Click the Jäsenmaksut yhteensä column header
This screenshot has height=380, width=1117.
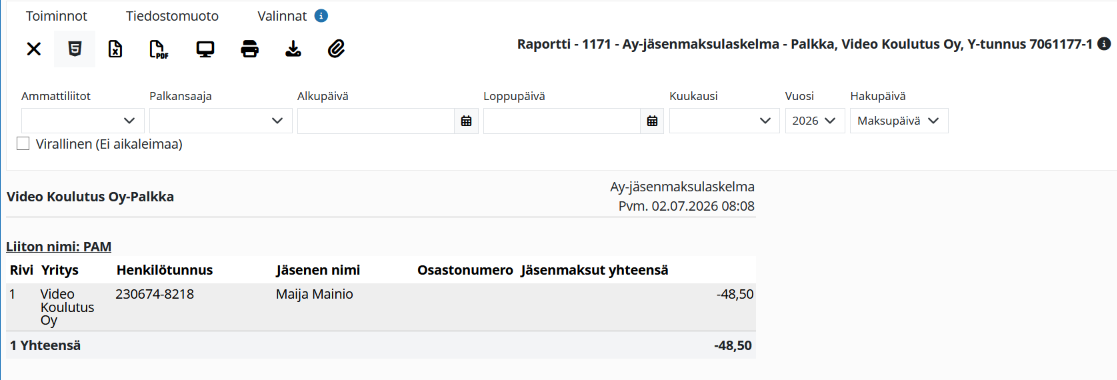[x=595, y=270]
